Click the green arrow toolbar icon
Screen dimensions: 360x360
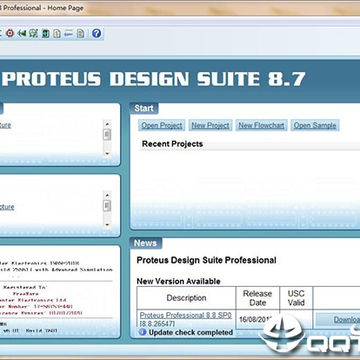(22, 33)
